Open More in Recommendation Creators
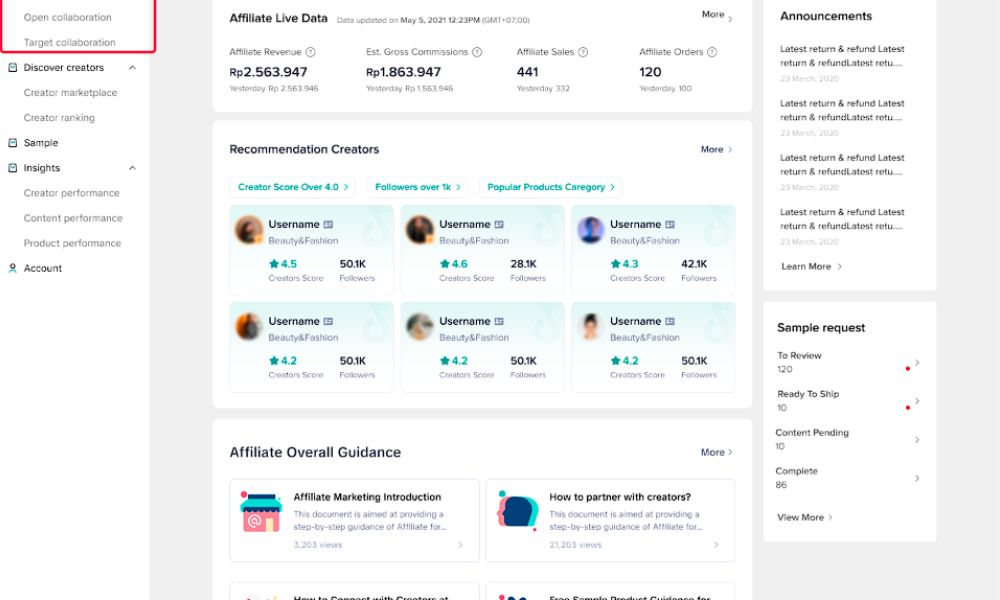 coord(717,149)
